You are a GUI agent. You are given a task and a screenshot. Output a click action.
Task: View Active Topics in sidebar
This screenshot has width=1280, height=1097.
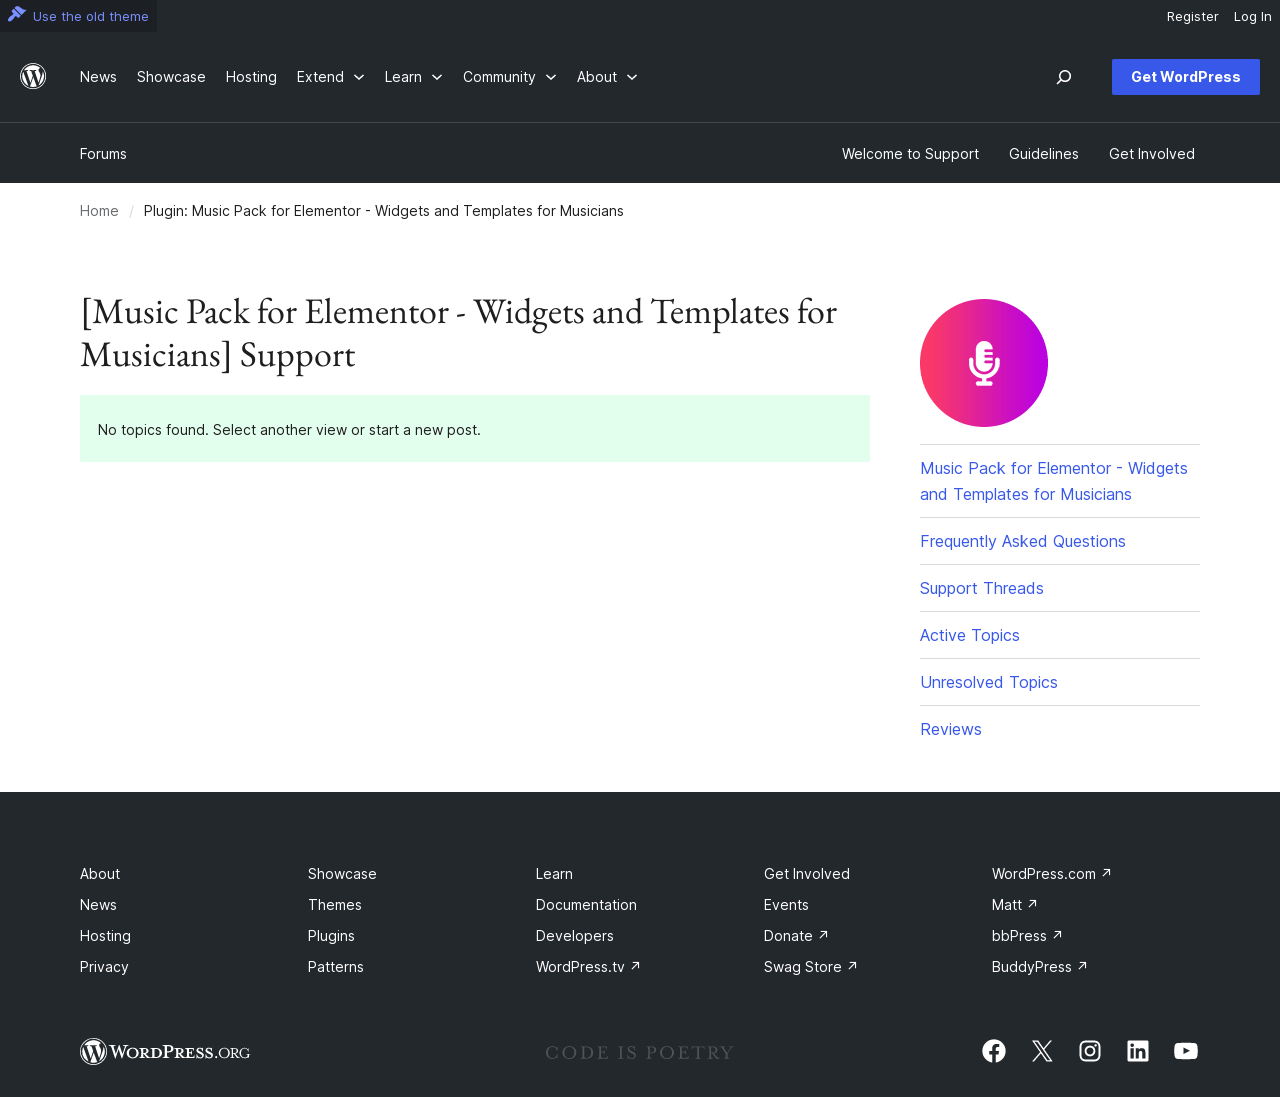[x=969, y=635]
